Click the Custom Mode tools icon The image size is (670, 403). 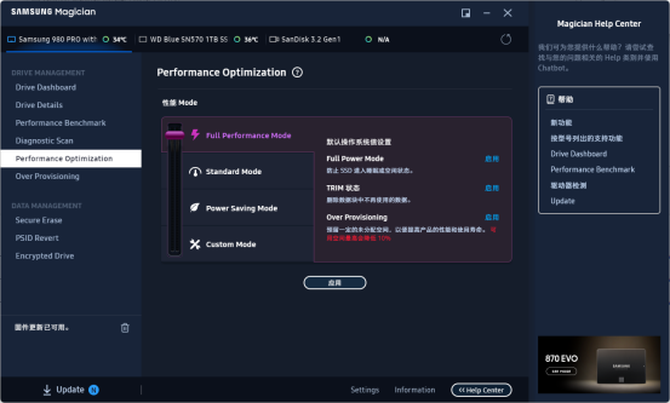pyautogui.click(x=195, y=244)
